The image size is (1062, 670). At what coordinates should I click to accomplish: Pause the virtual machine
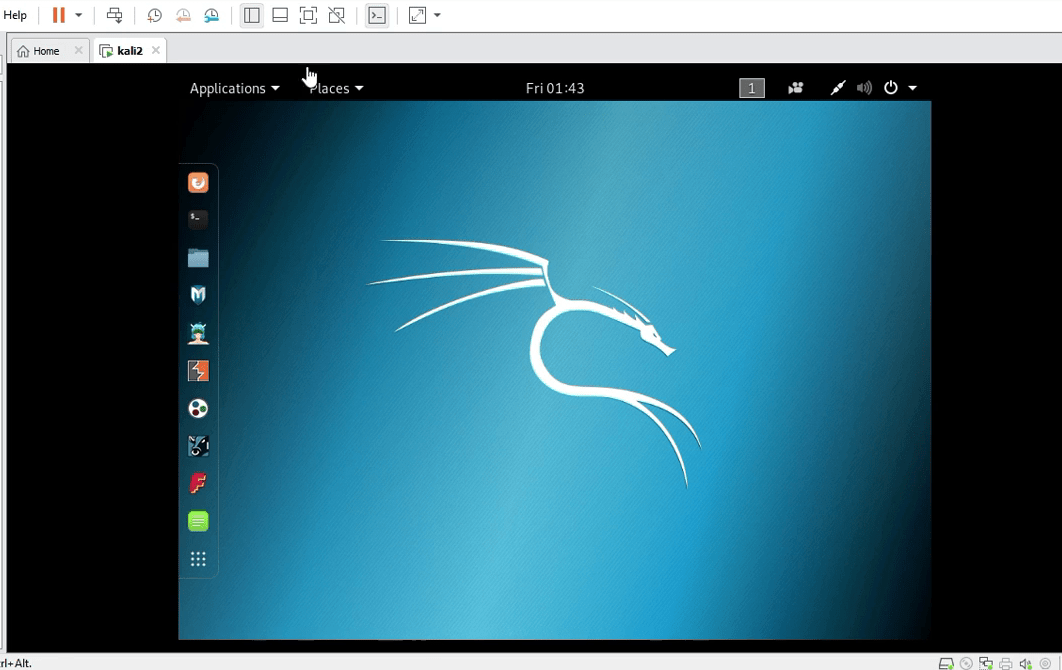(58, 15)
